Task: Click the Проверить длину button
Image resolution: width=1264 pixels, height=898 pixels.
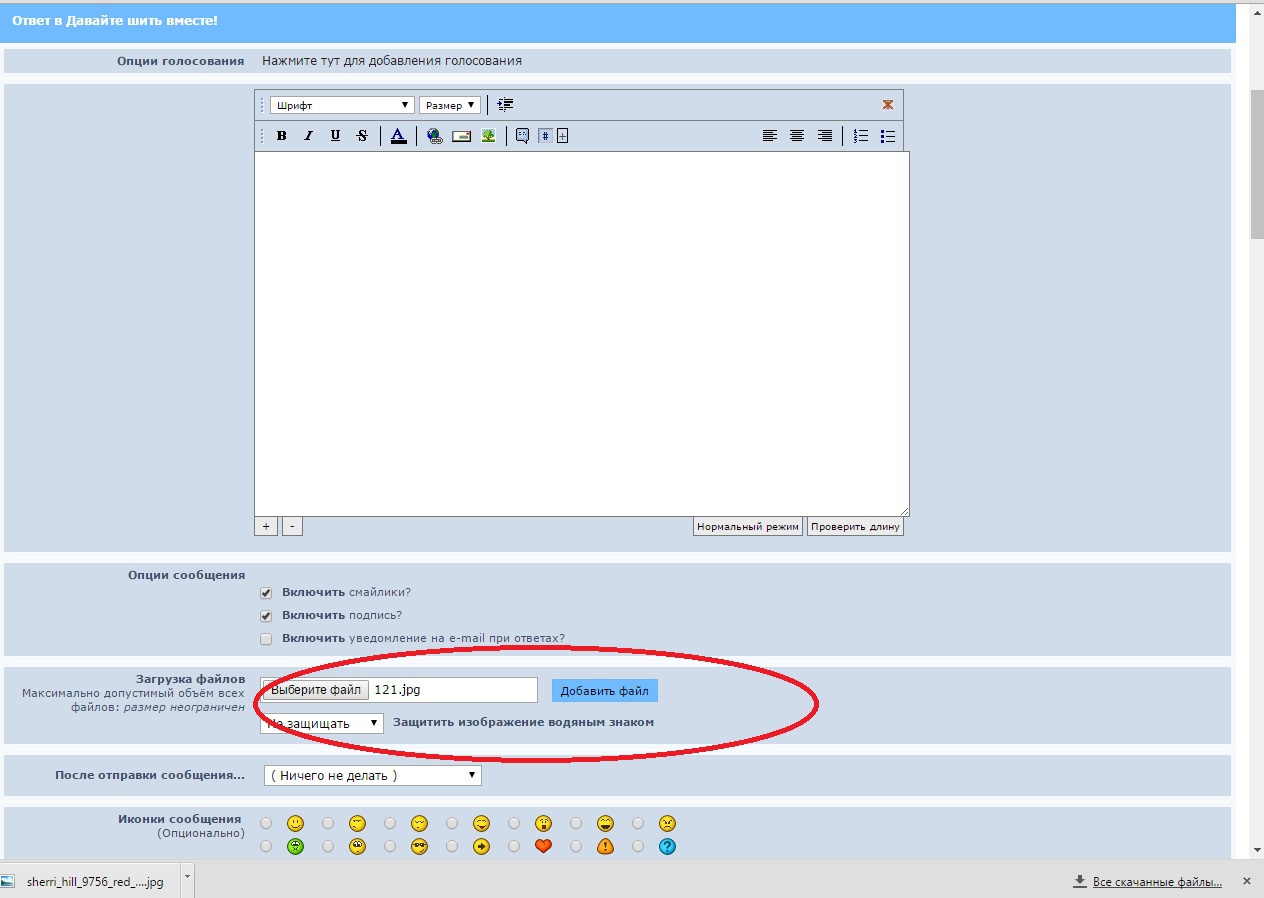Action: [855, 526]
